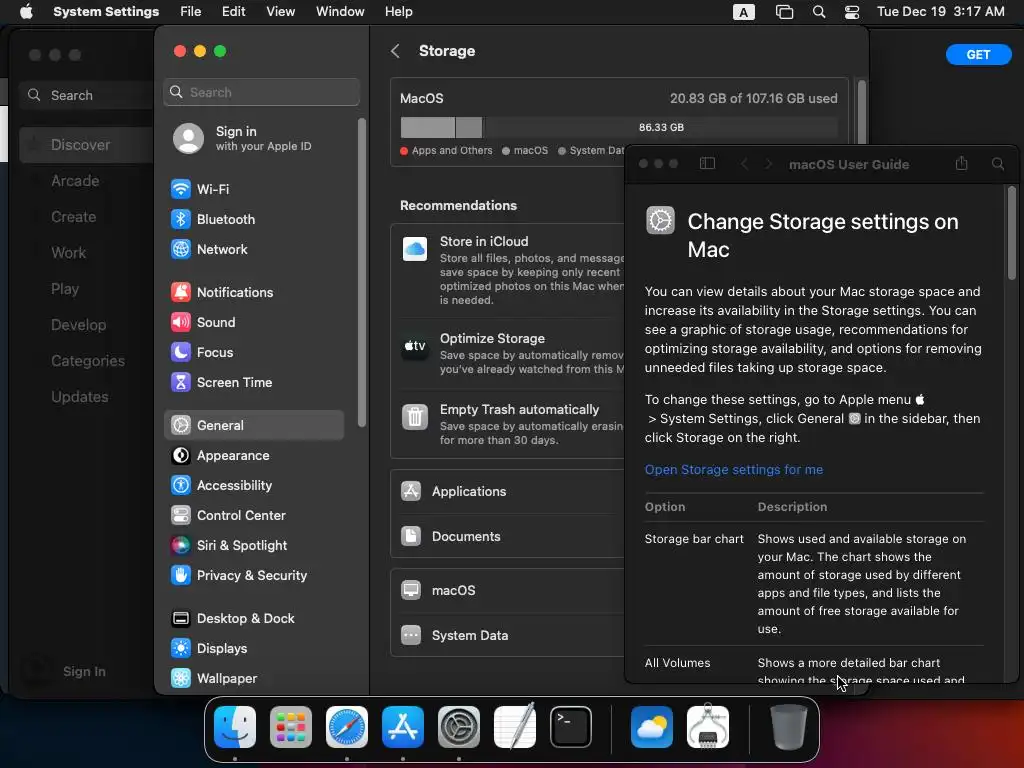Open Terminal from the Dock

point(571,727)
